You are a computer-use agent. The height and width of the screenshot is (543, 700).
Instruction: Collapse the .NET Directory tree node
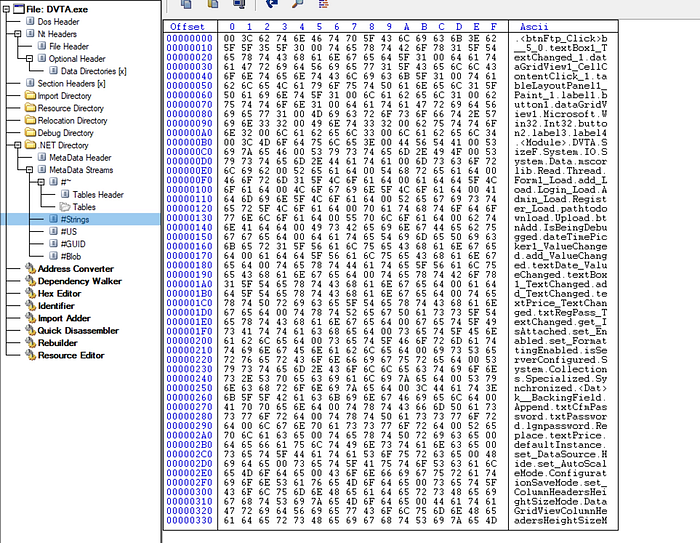pos(18,145)
